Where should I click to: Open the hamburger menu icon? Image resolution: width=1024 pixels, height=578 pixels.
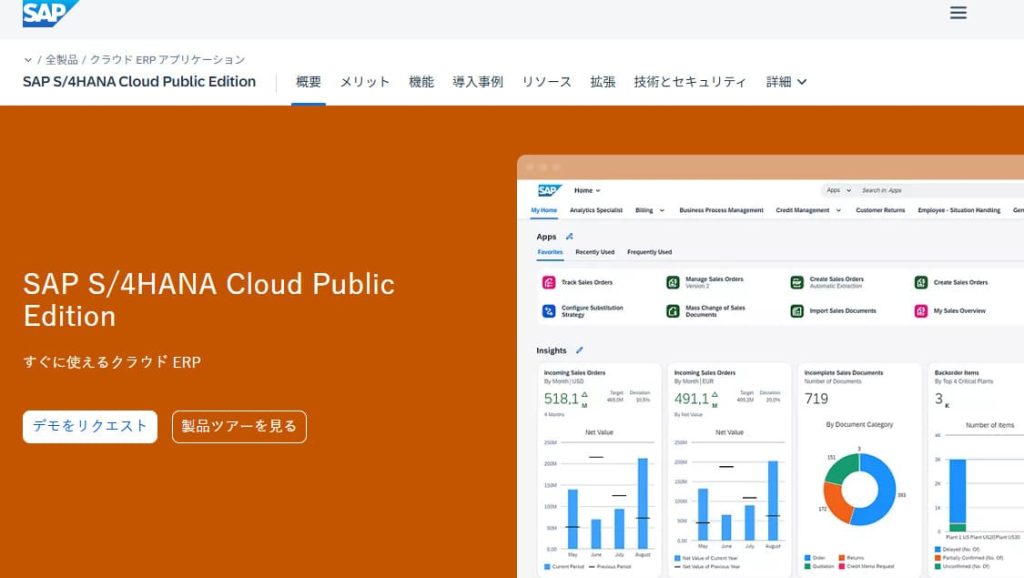958,12
